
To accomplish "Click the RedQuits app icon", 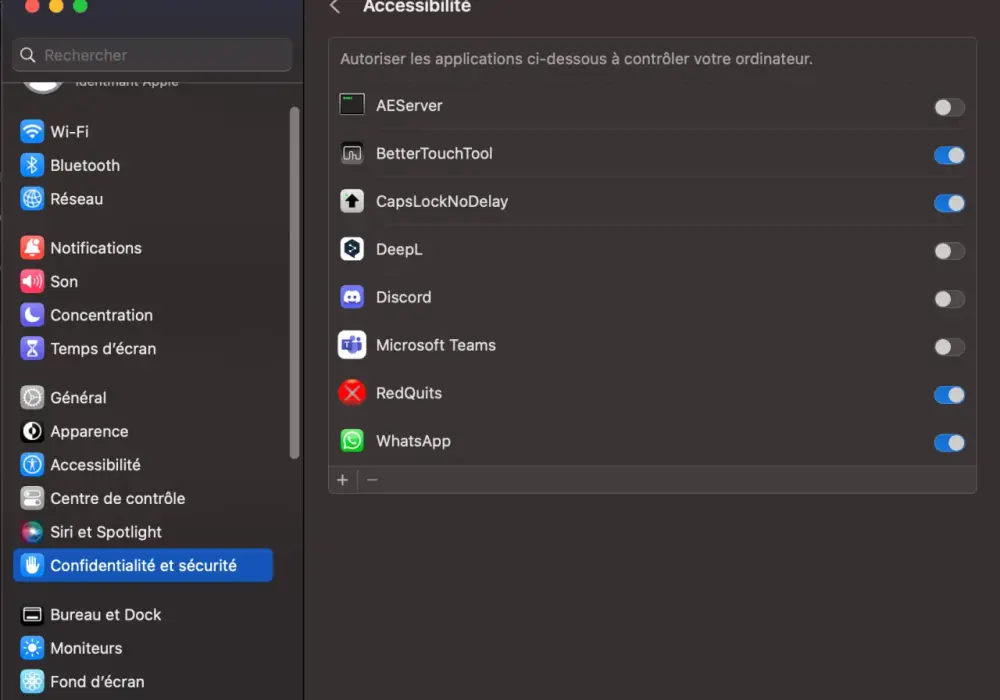I will 351,393.
